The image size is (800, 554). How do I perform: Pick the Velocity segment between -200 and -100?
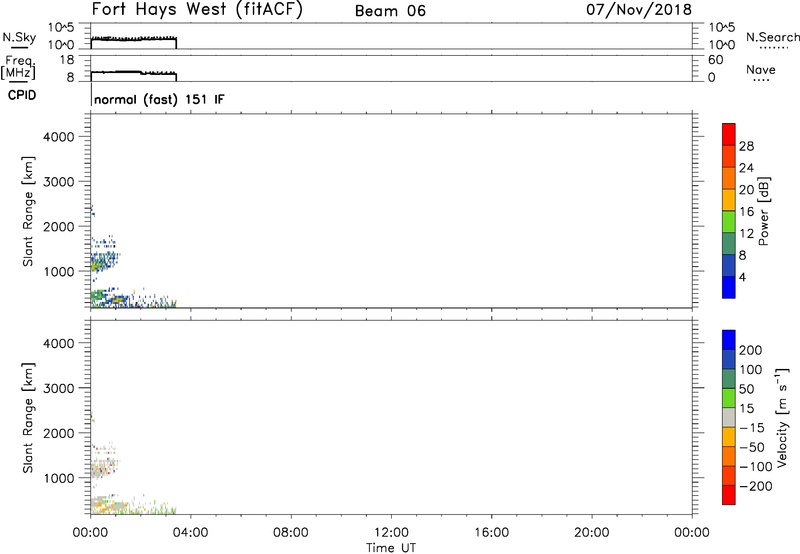(729, 476)
